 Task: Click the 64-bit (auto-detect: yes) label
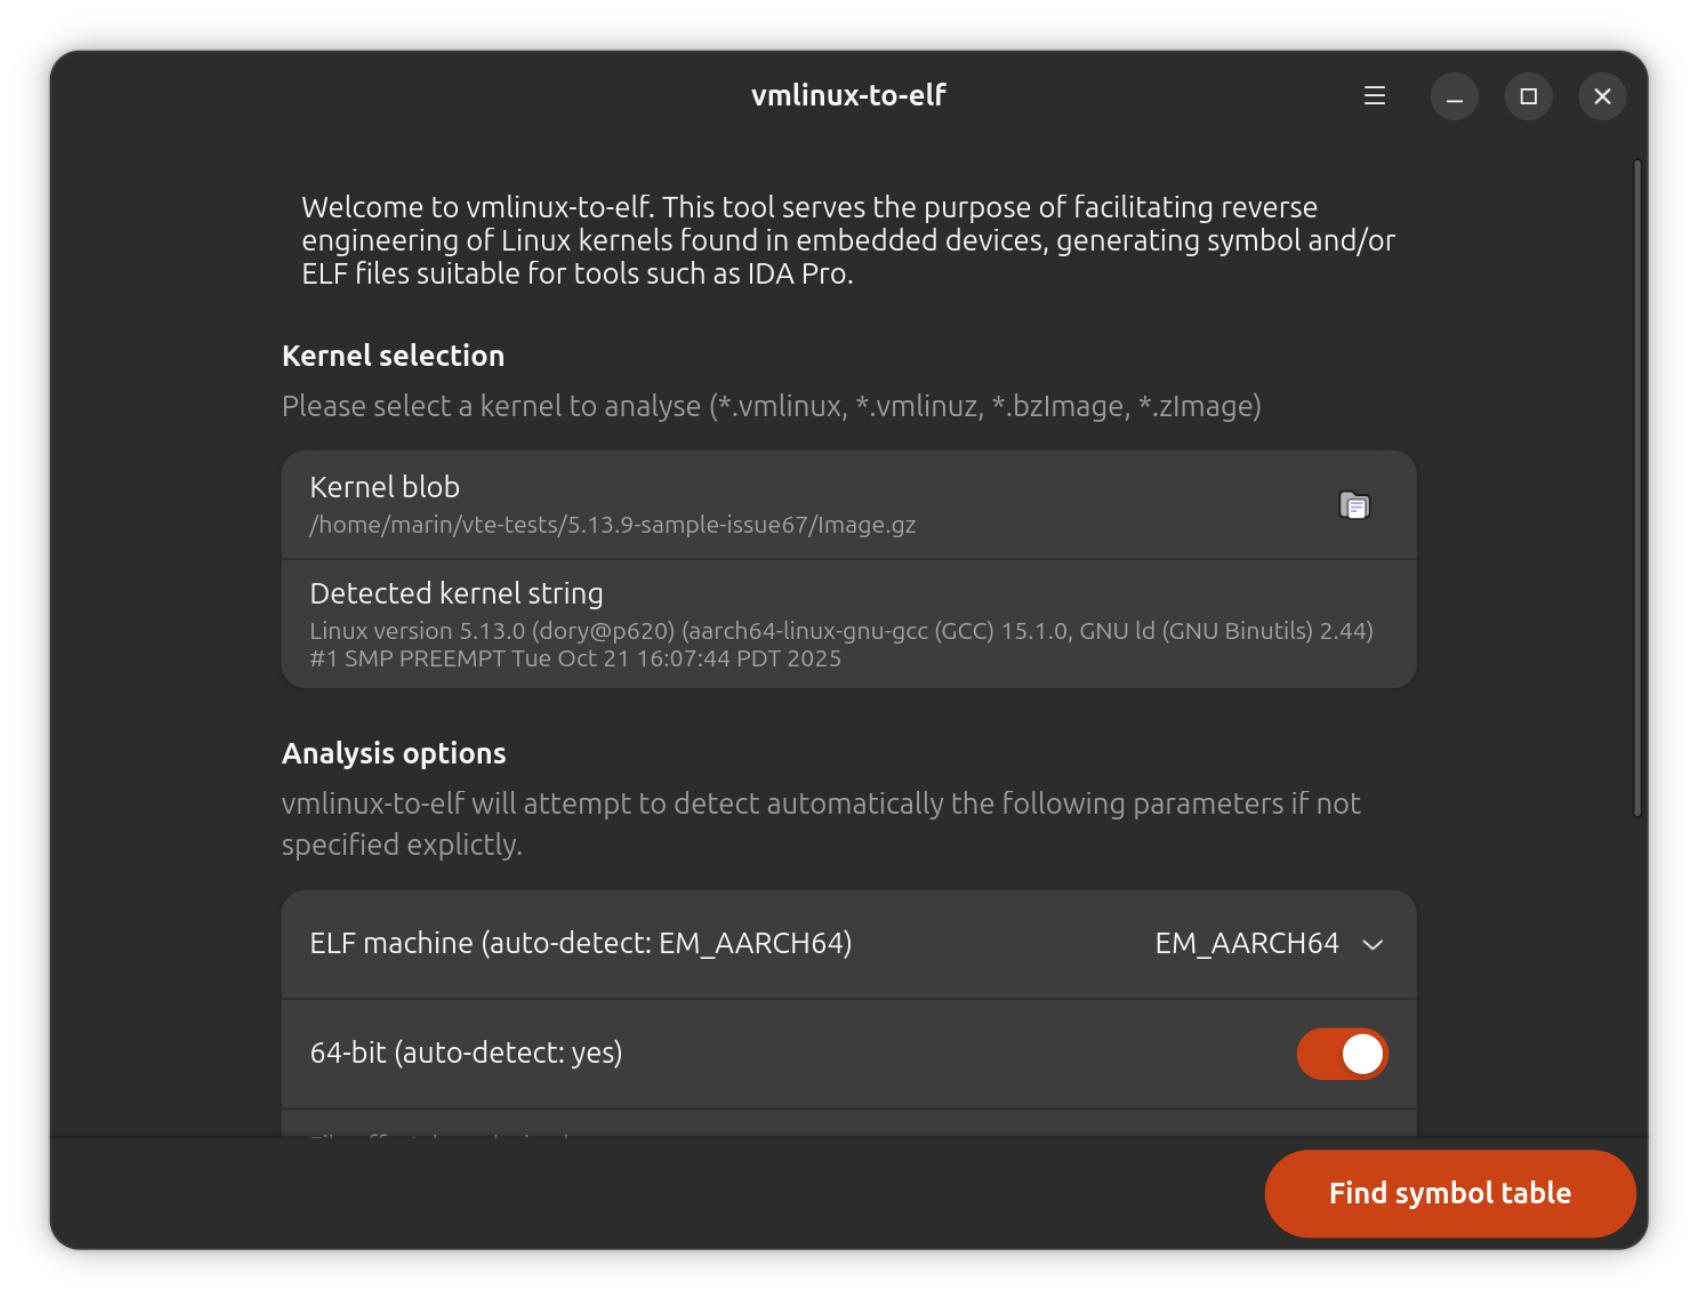466,1053
